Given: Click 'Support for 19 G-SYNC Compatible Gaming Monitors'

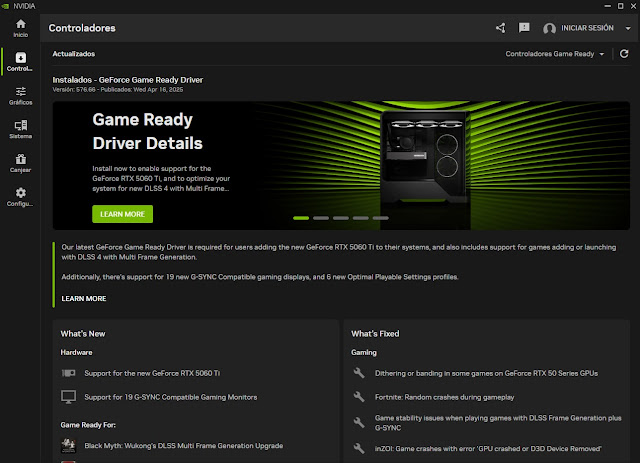Looking at the screenshot, I should [x=171, y=397].
